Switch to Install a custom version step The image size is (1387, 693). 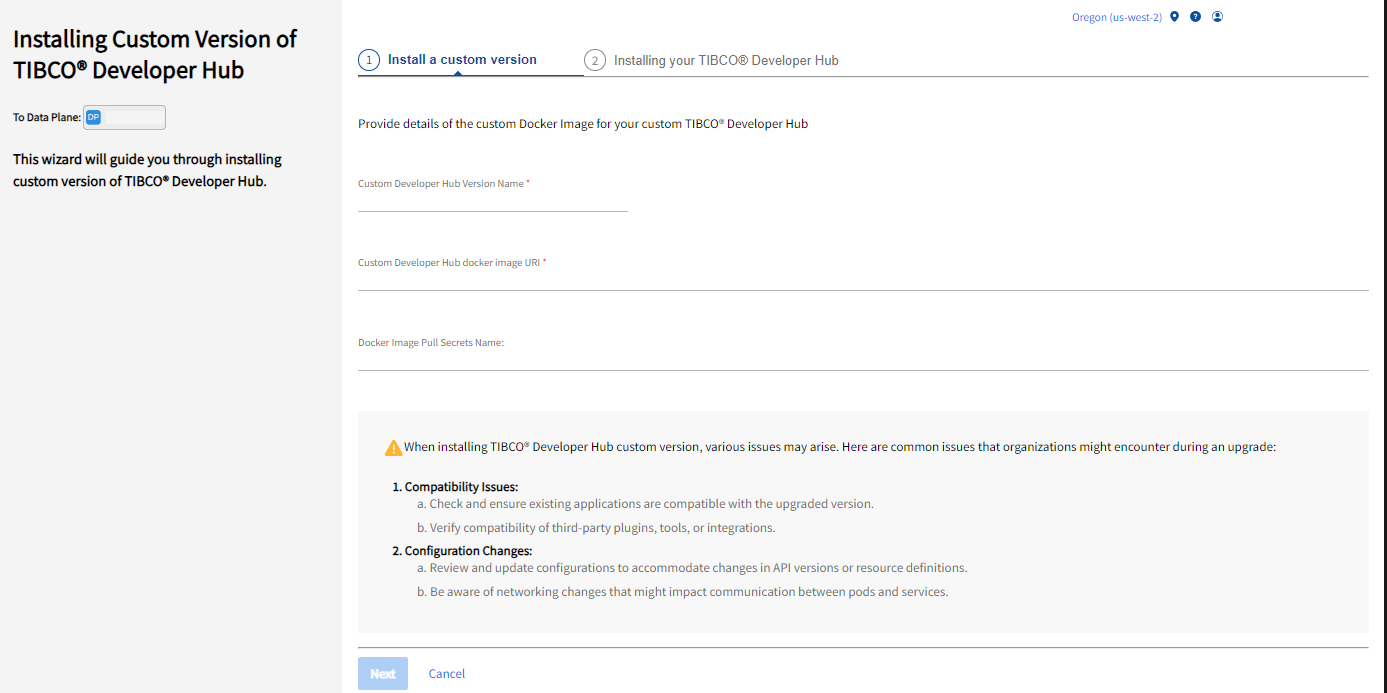click(x=462, y=60)
